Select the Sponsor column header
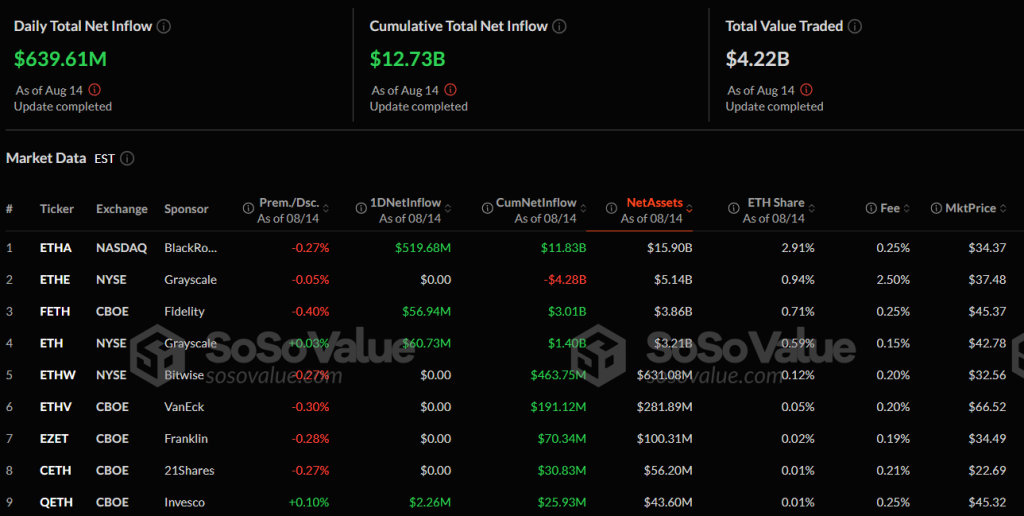 (186, 209)
